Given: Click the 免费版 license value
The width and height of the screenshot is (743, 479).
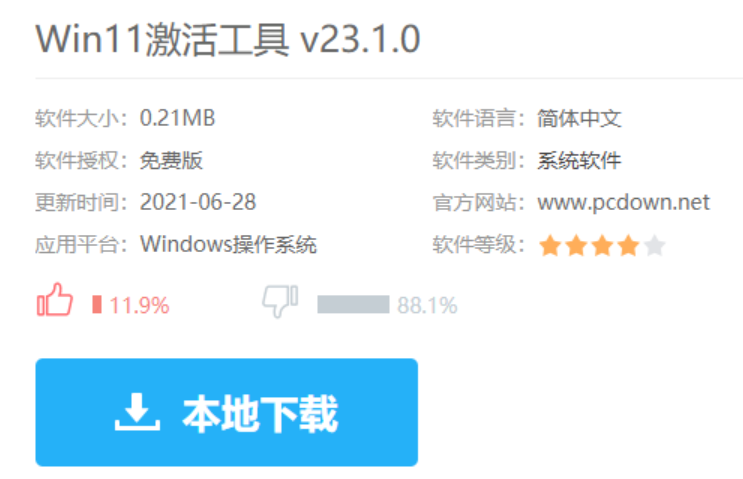Looking at the screenshot, I should [x=171, y=161].
